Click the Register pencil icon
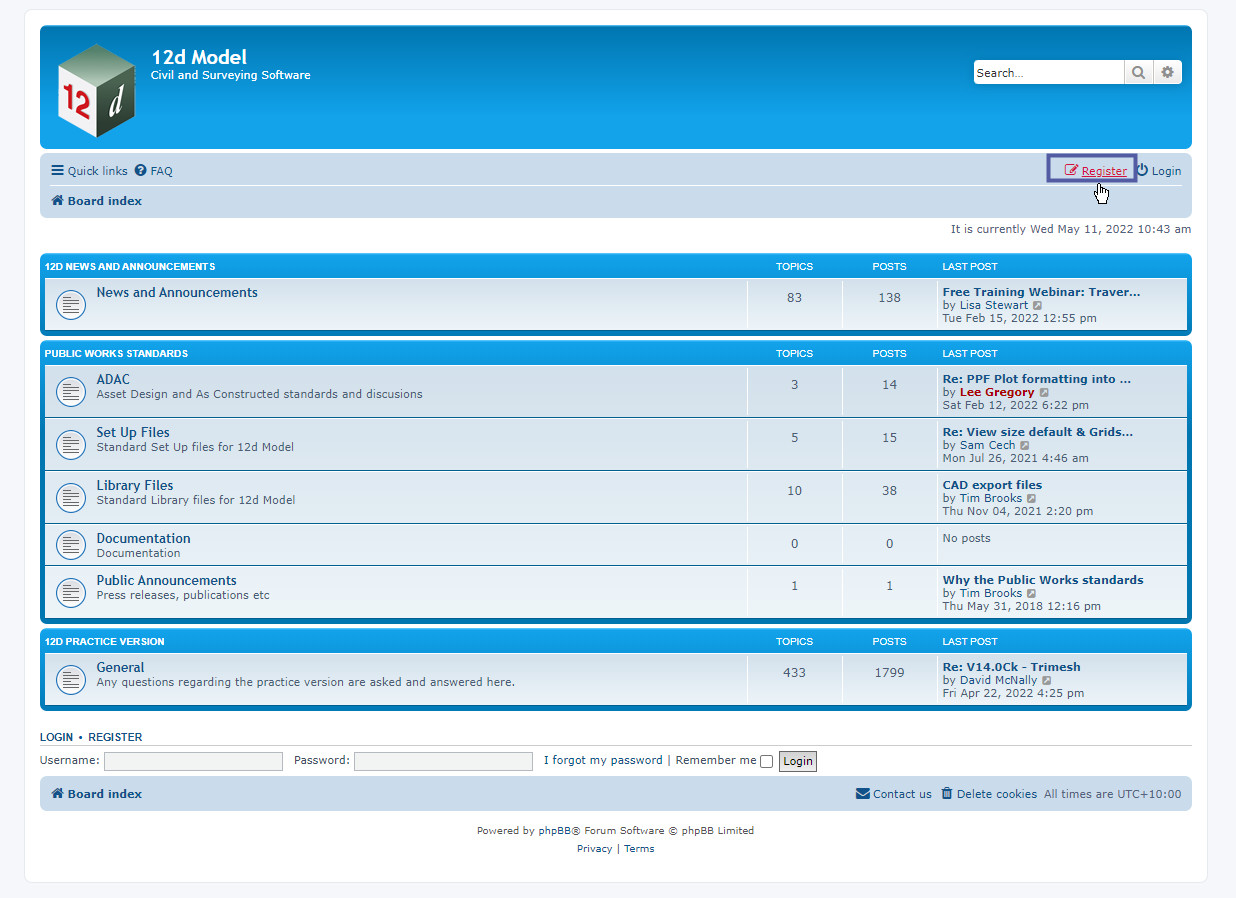The image size is (1236, 898). pos(1071,170)
